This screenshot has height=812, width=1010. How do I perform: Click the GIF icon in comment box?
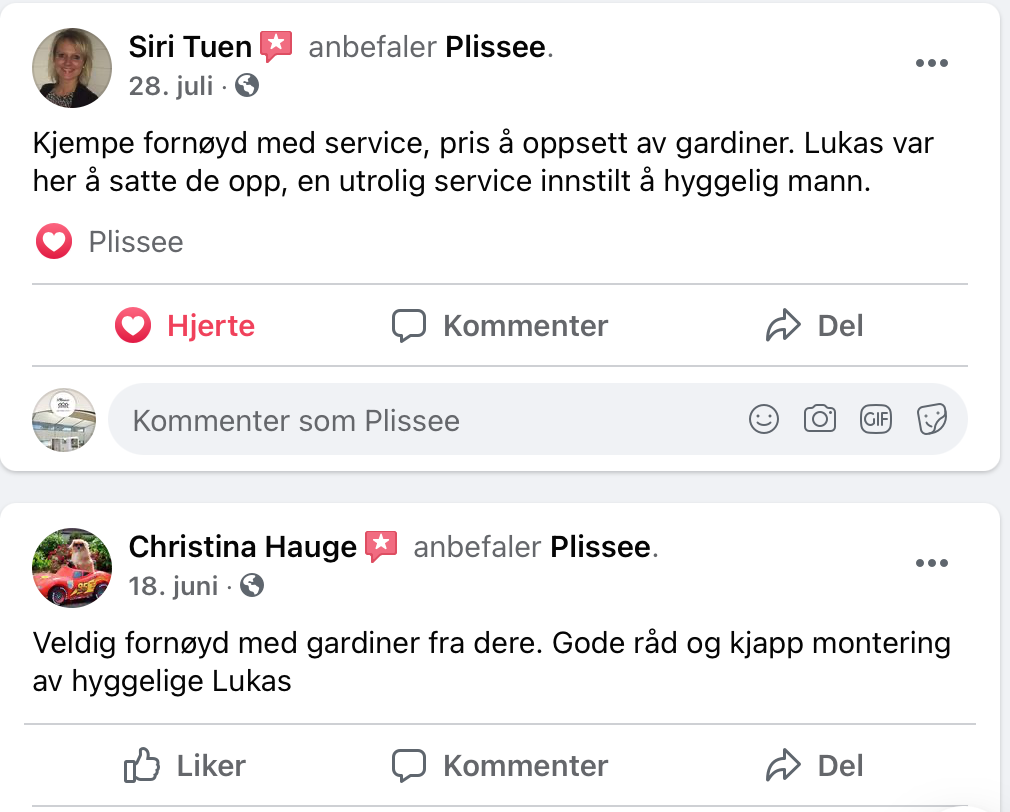click(876, 420)
